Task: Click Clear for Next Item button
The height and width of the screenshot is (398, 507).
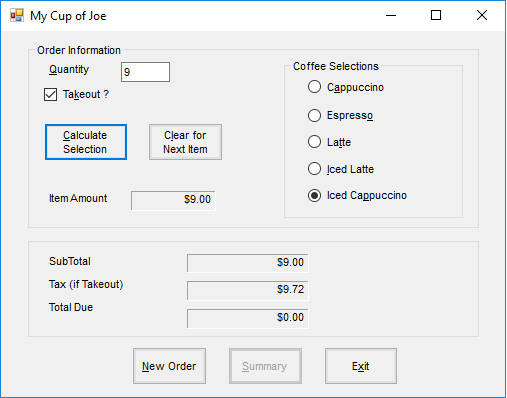Action: pos(185,142)
